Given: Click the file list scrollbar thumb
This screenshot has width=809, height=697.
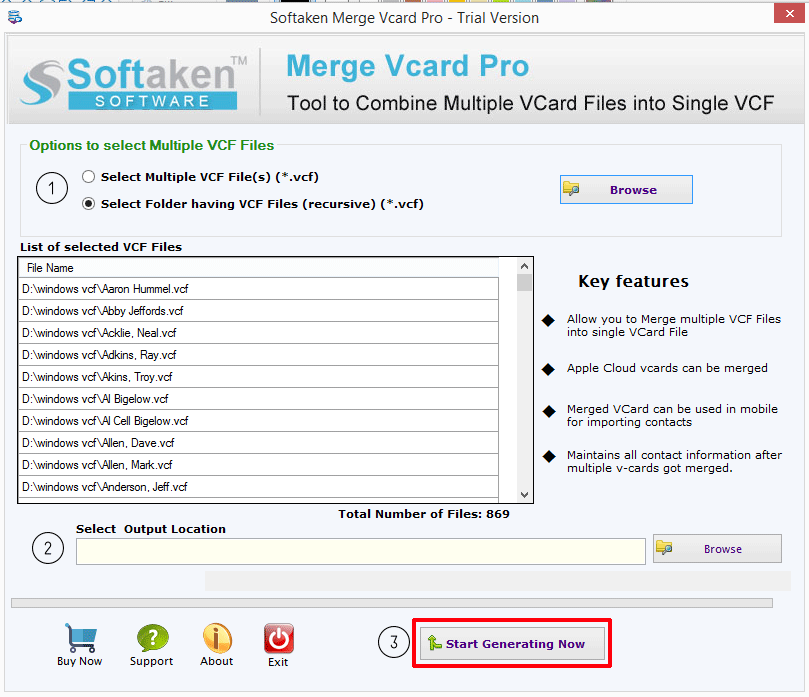Looking at the screenshot, I should pyautogui.click(x=524, y=283).
